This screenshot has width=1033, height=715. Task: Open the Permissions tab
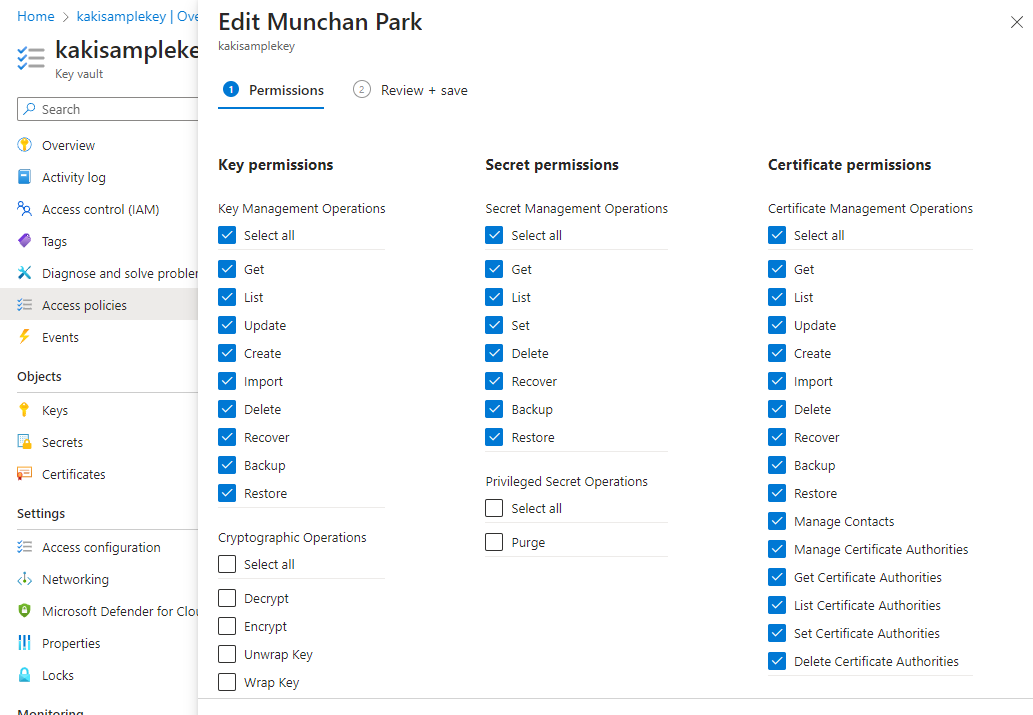tap(271, 90)
